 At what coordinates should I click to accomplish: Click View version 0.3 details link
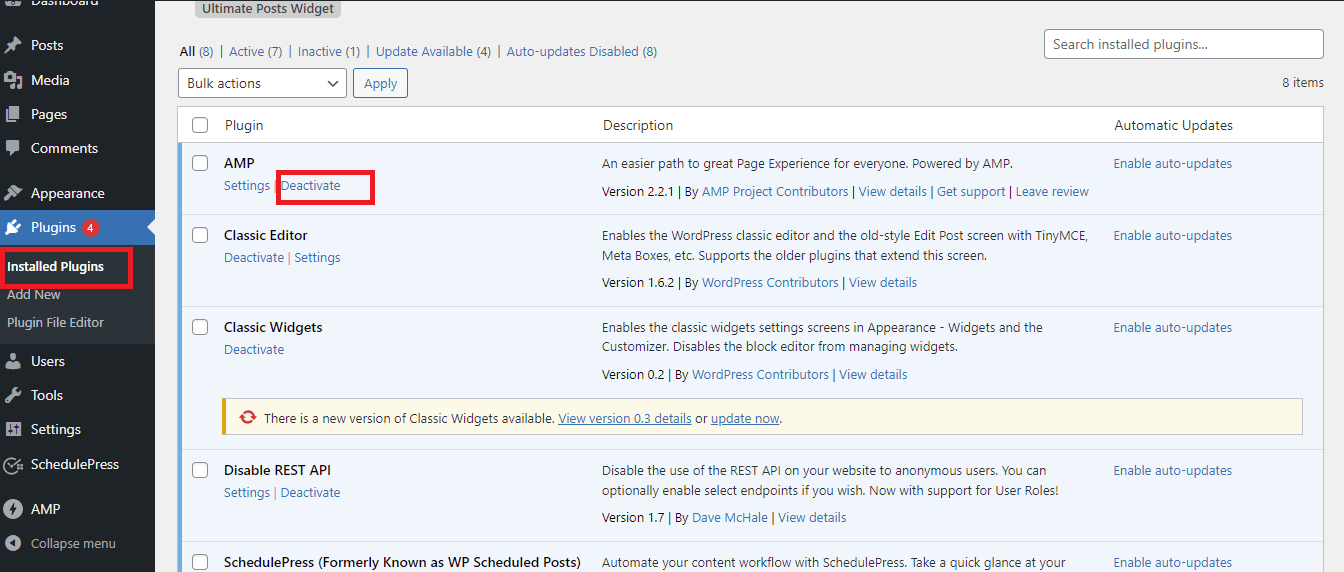pyautogui.click(x=625, y=419)
